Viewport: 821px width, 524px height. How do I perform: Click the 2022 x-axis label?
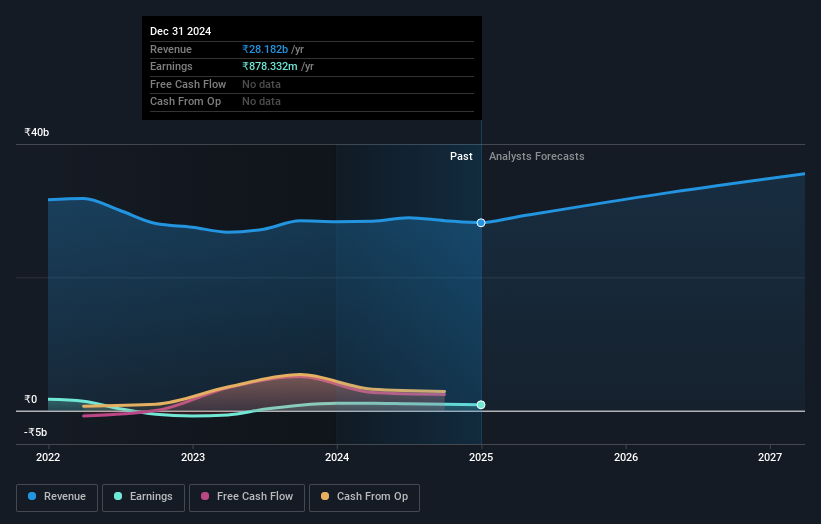click(48, 457)
